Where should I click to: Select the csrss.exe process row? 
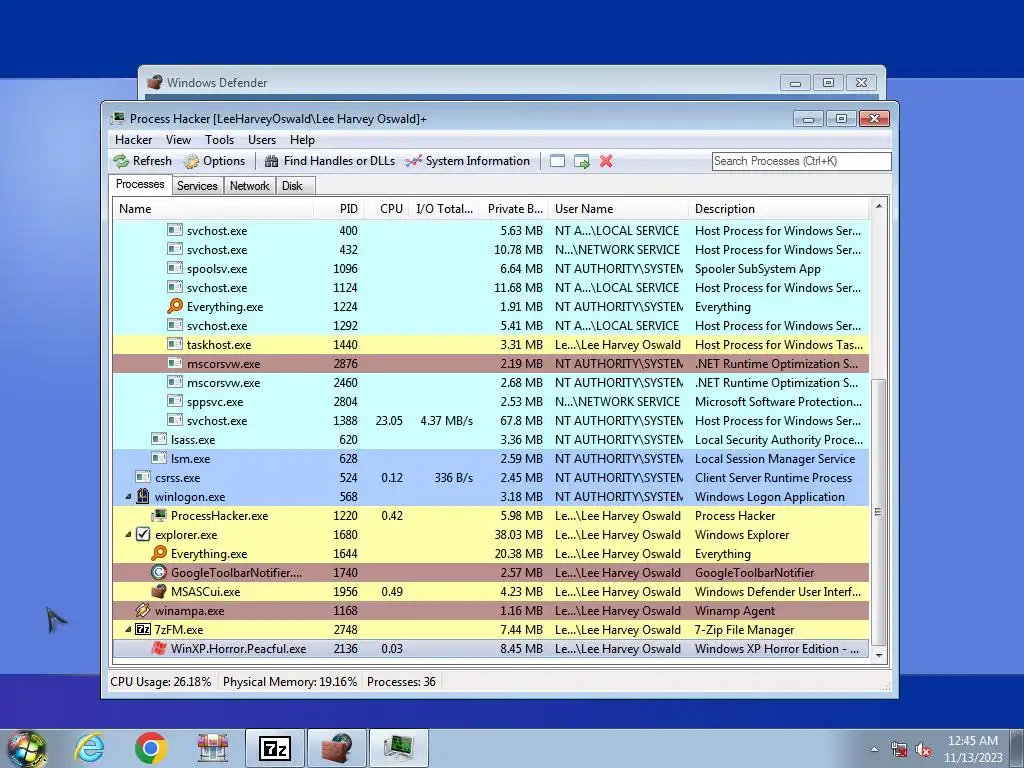[x=490, y=477]
